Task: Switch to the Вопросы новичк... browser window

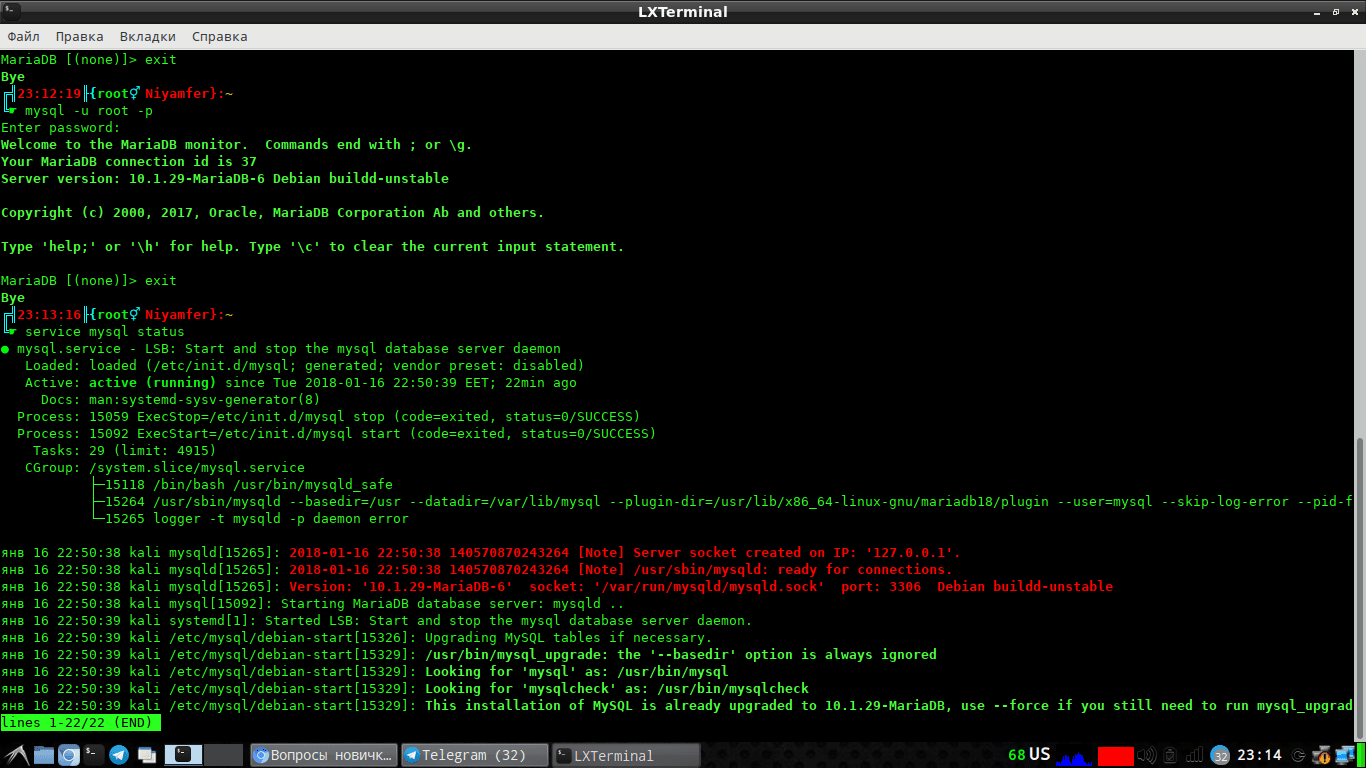Action: pos(324,755)
